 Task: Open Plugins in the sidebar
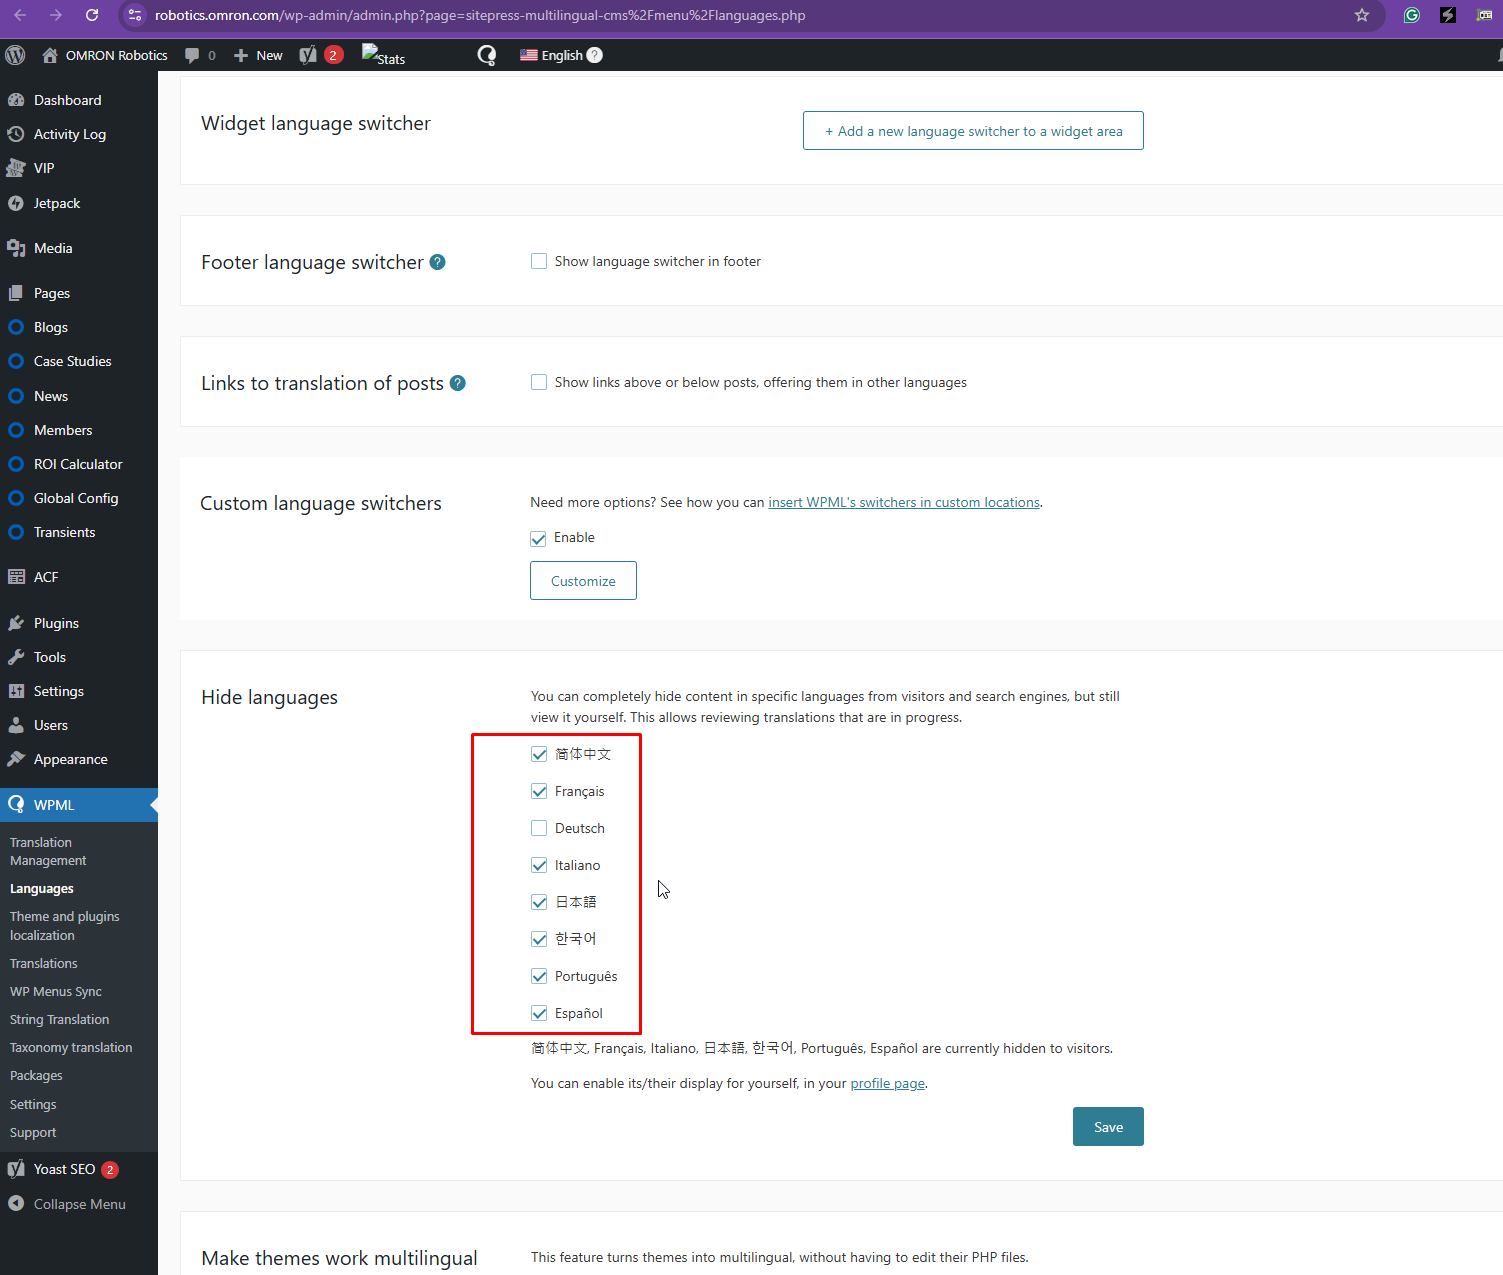[x=79, y=623]
